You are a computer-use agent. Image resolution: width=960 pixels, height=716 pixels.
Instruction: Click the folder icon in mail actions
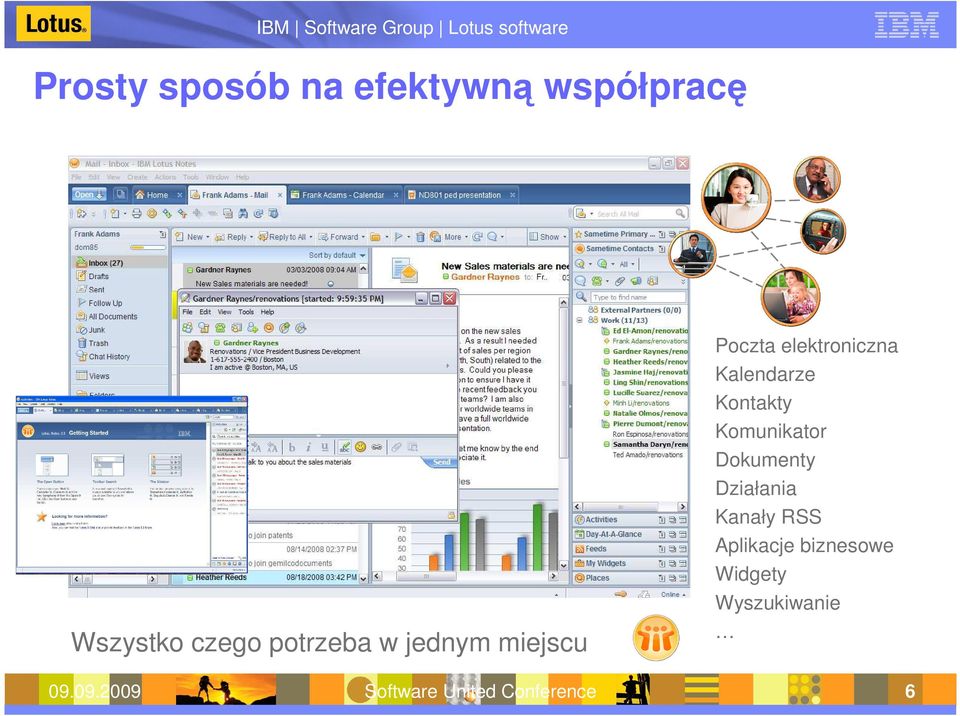tap(375, 237)
